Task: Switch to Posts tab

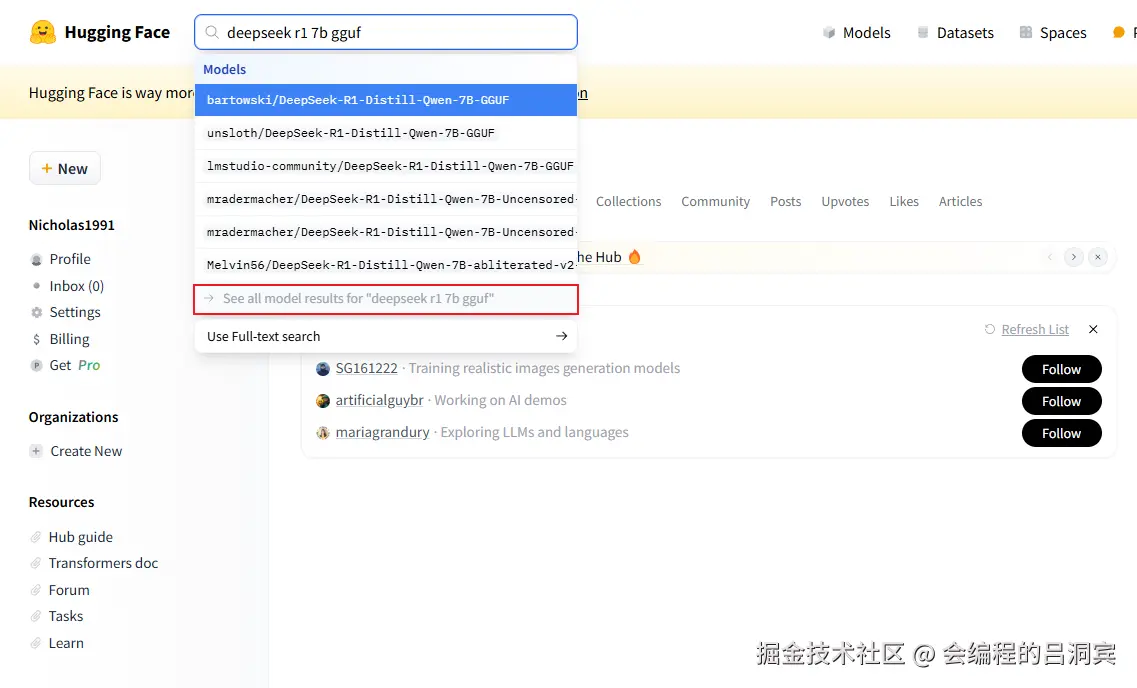Action: coord(785,202)
